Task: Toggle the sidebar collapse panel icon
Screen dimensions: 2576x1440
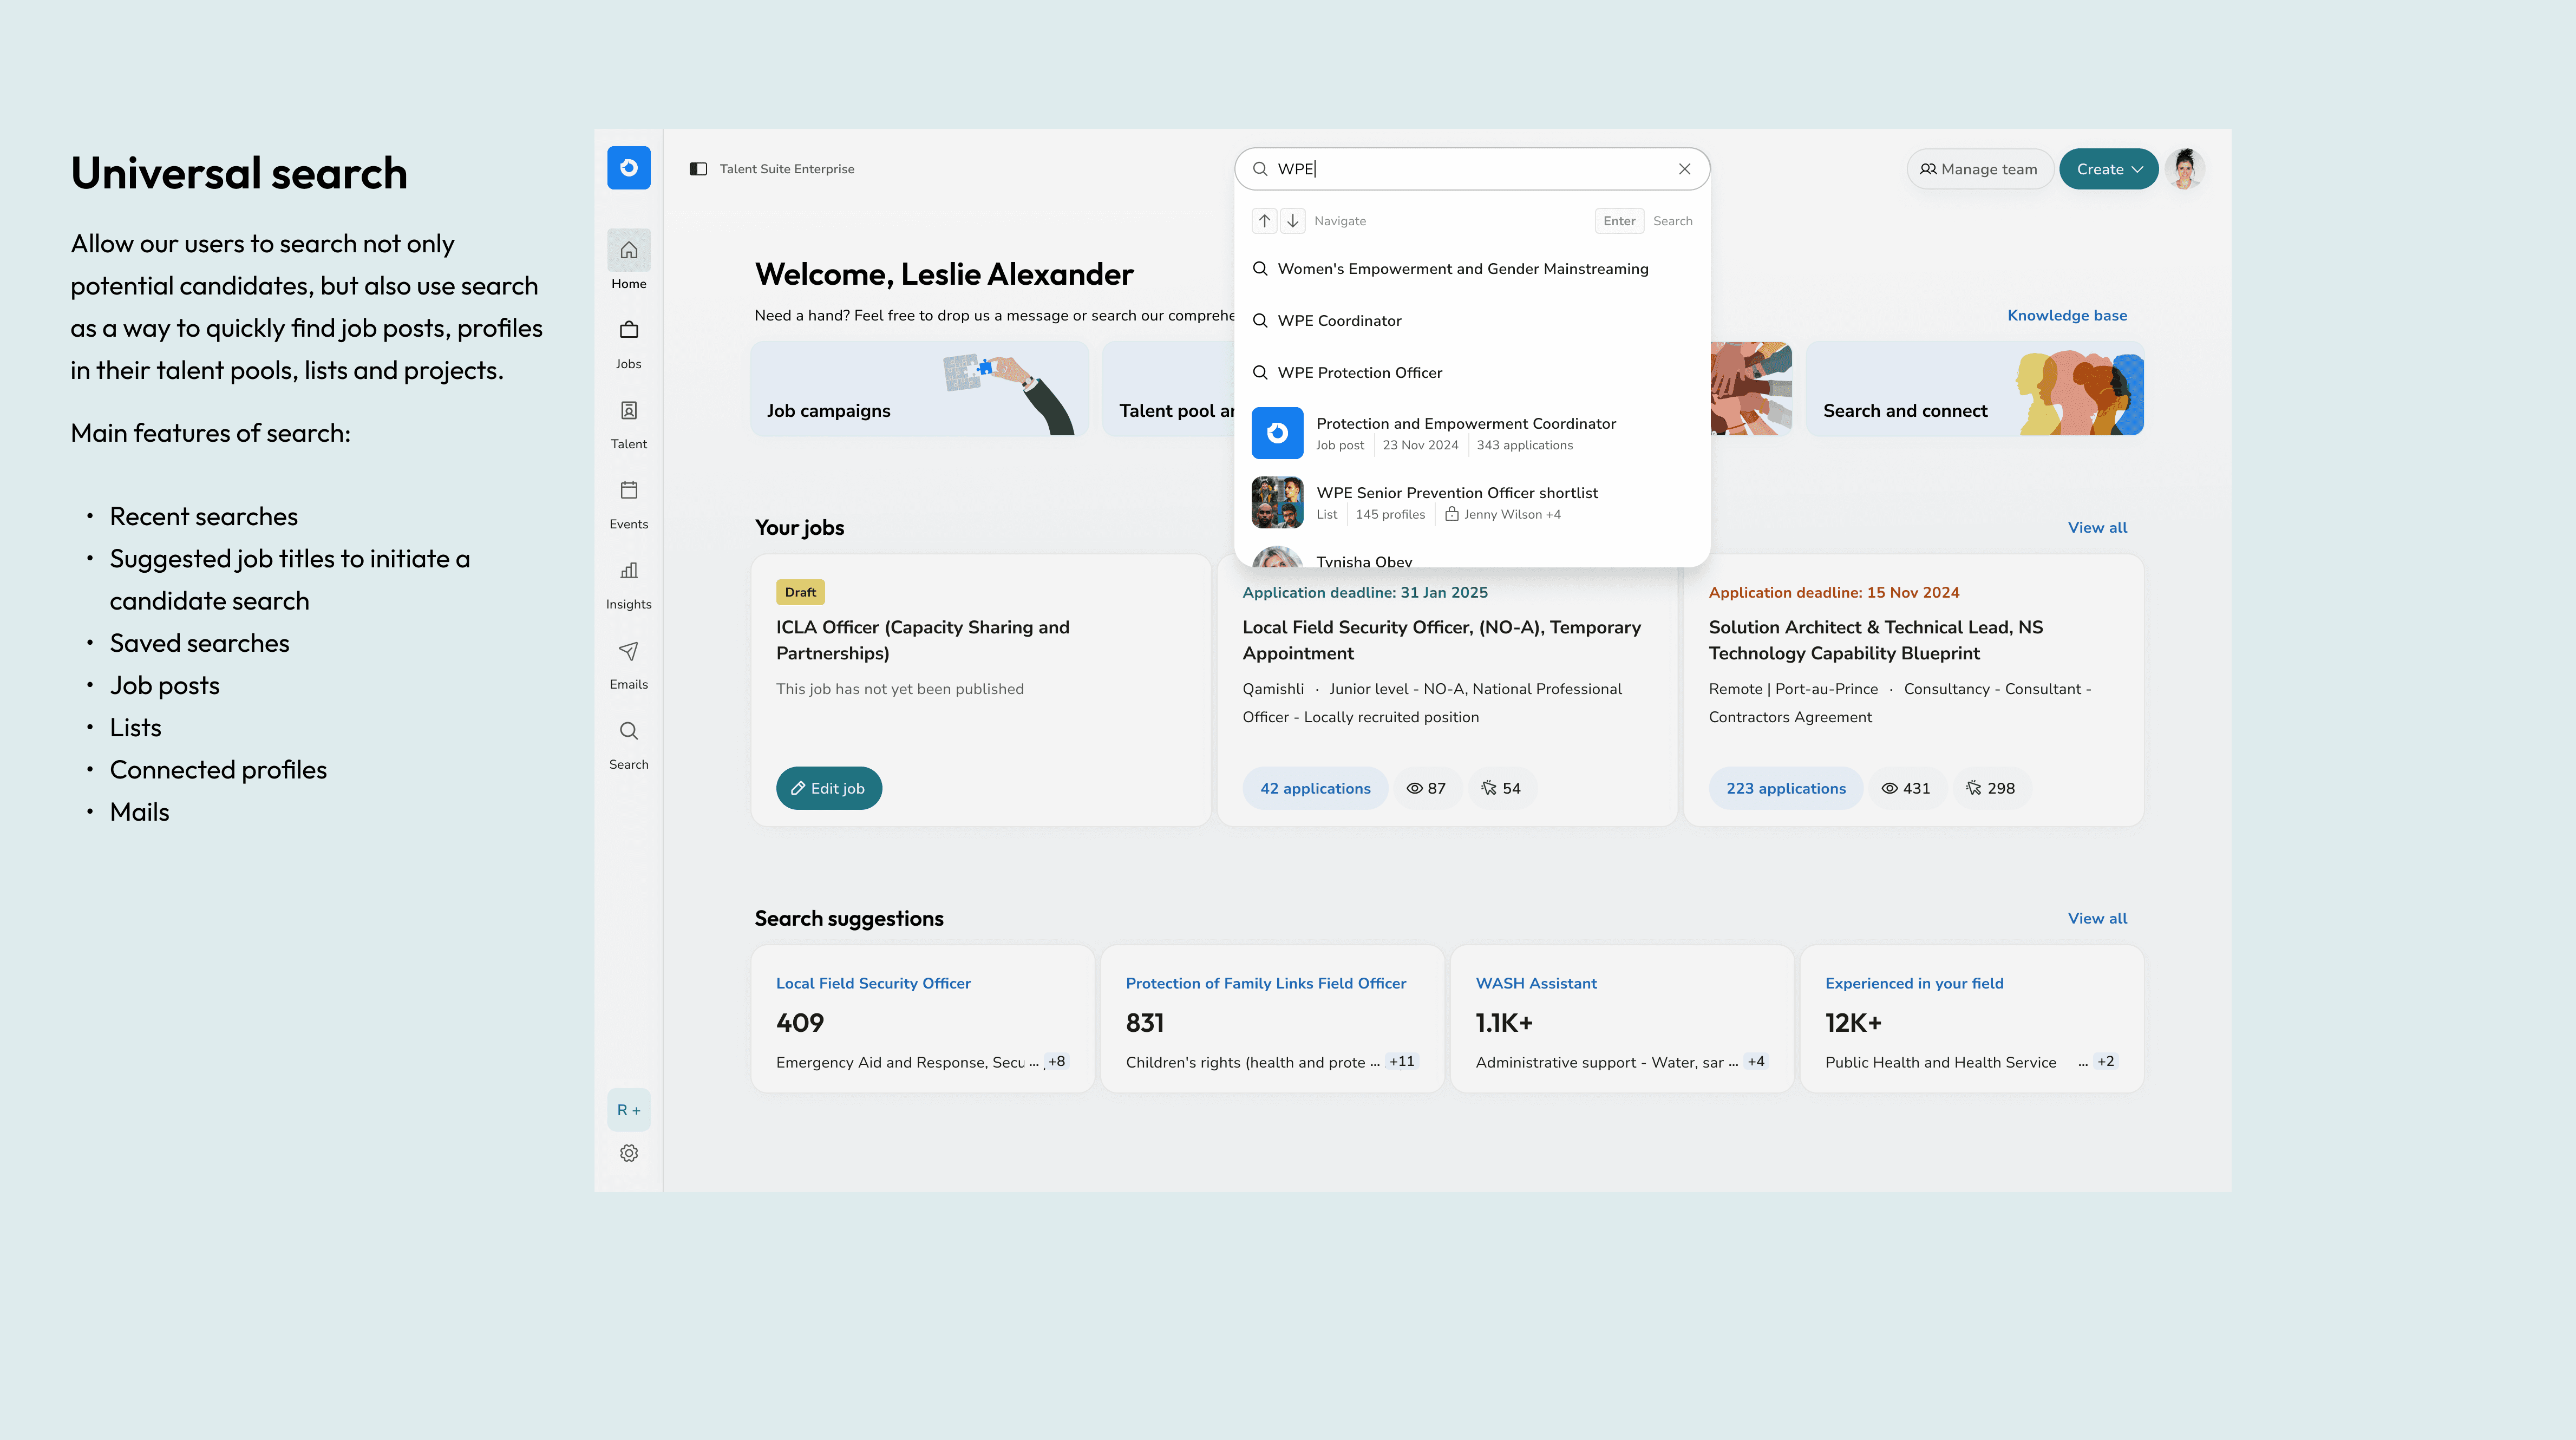Action: point(698,169)
